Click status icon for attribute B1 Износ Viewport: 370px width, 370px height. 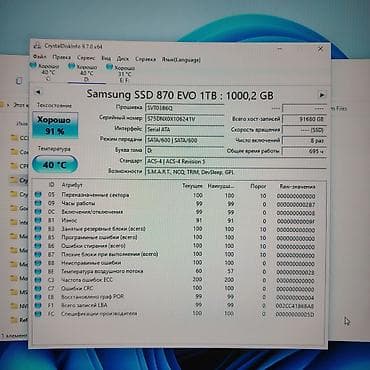[38, 220]
